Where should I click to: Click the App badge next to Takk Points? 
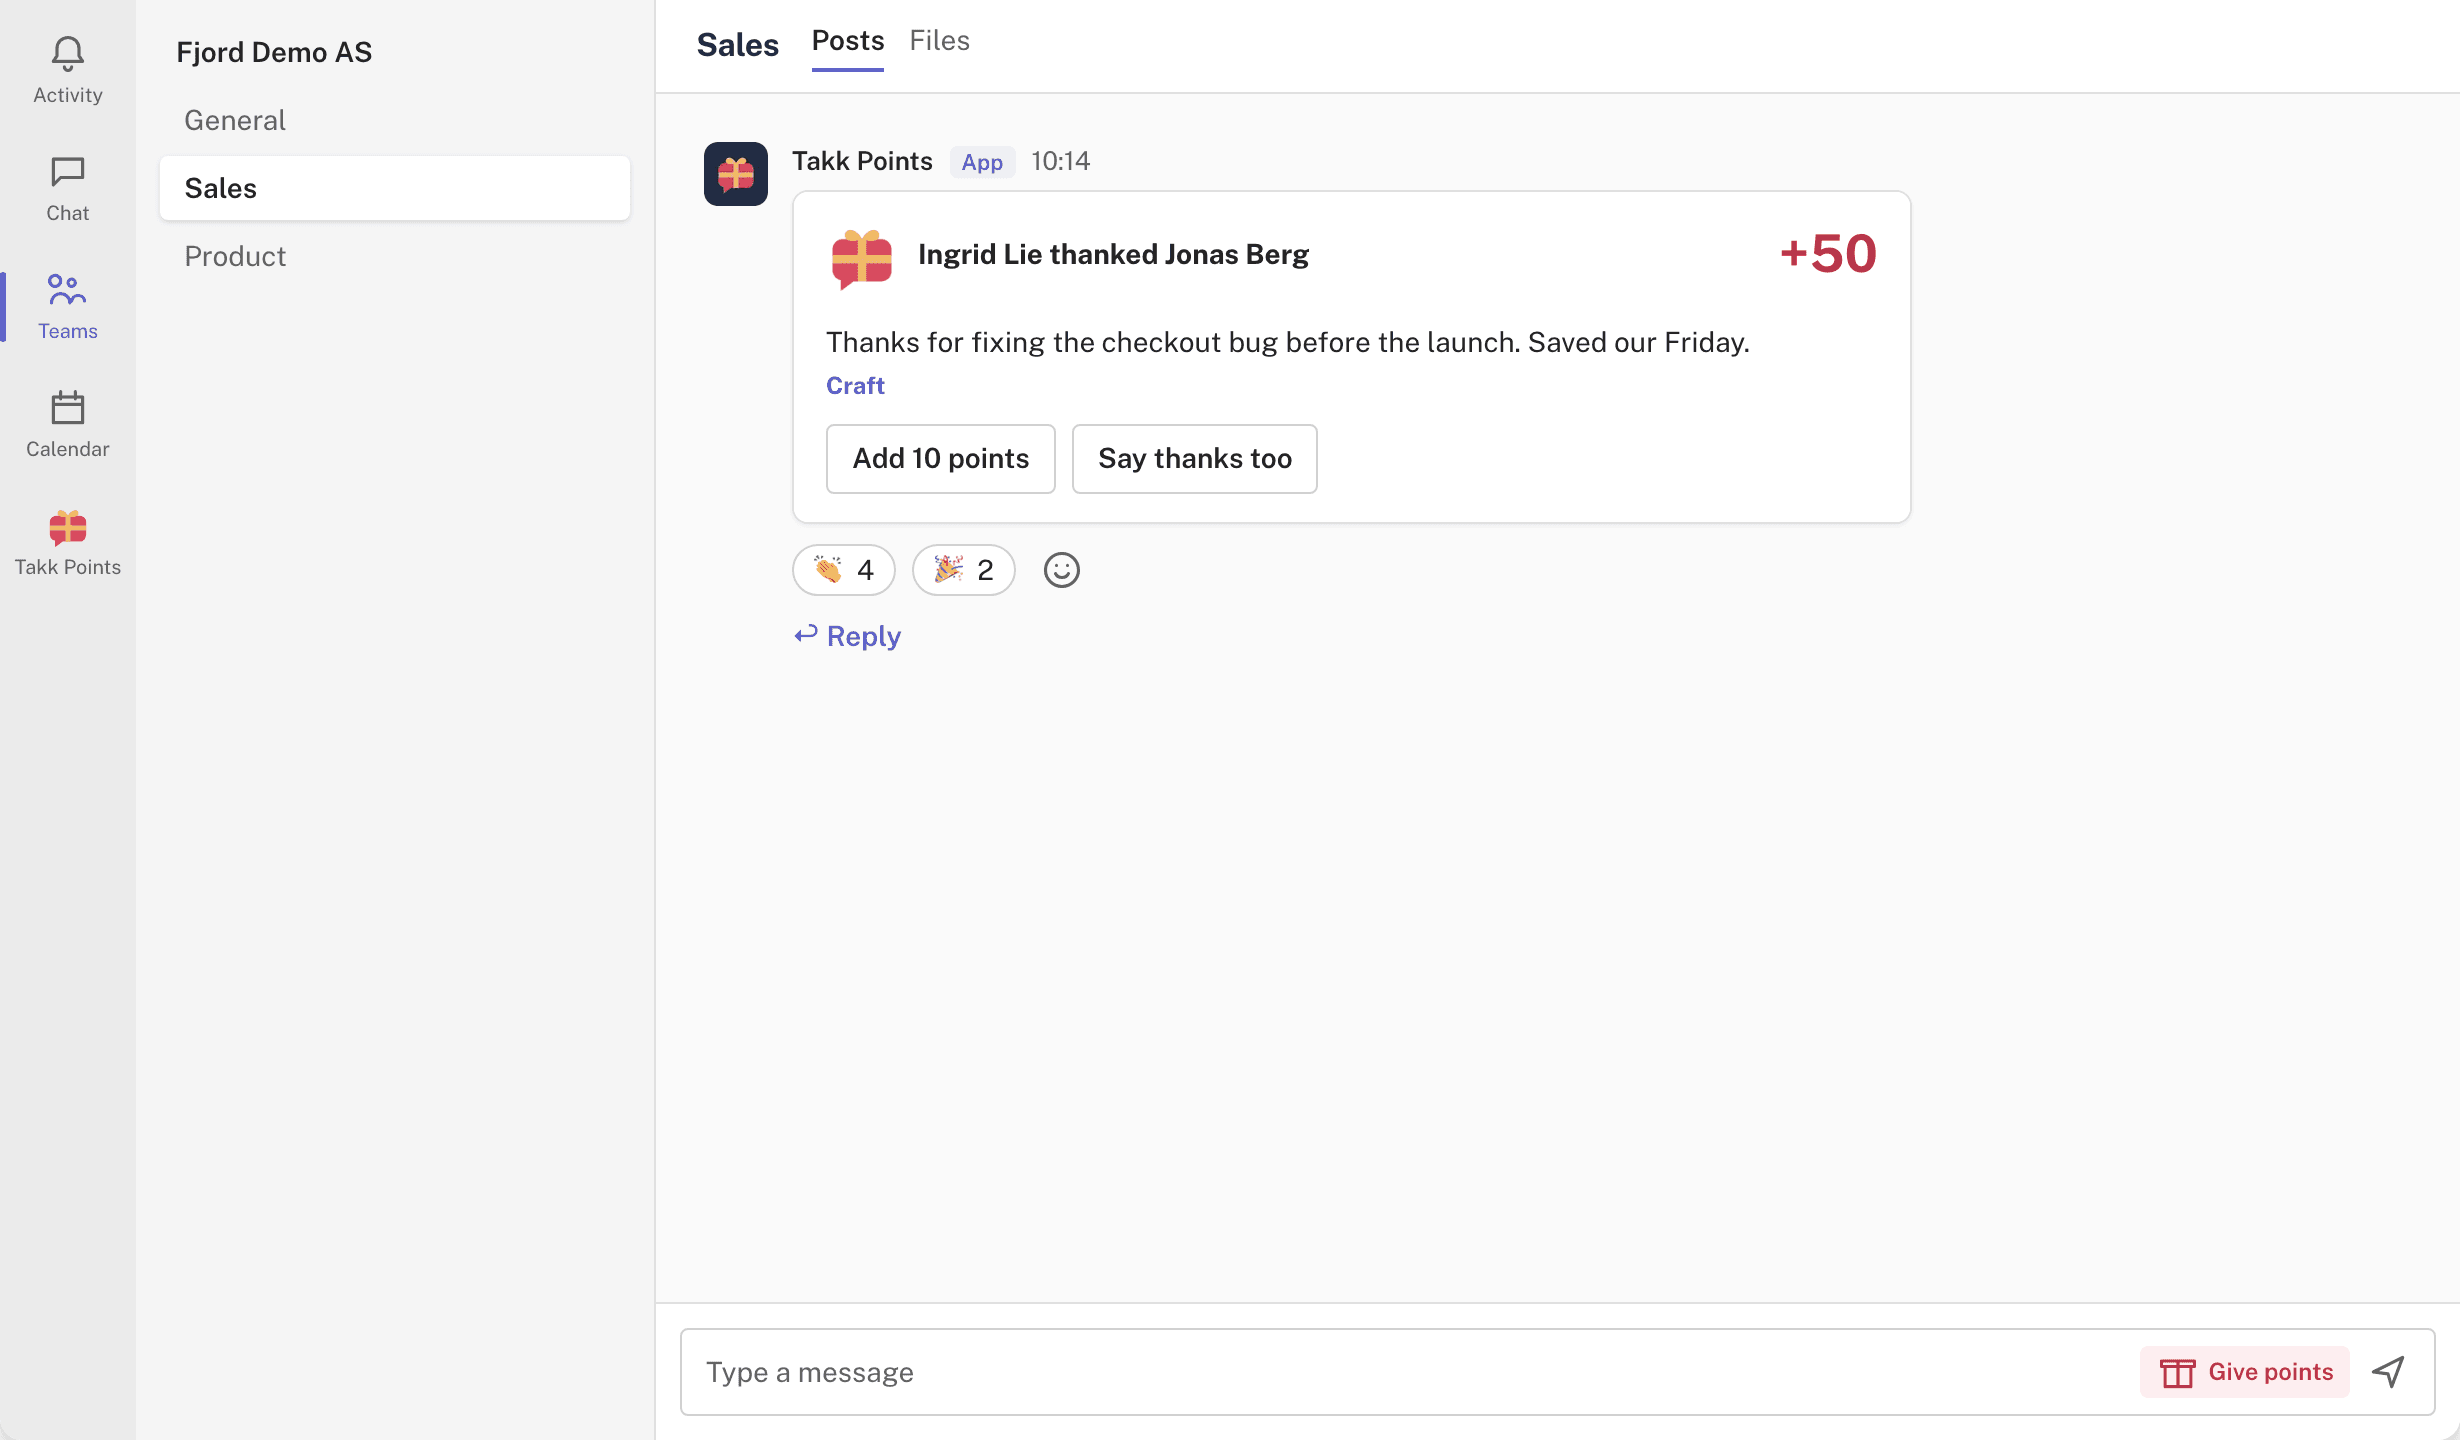[x=982, y=162]
